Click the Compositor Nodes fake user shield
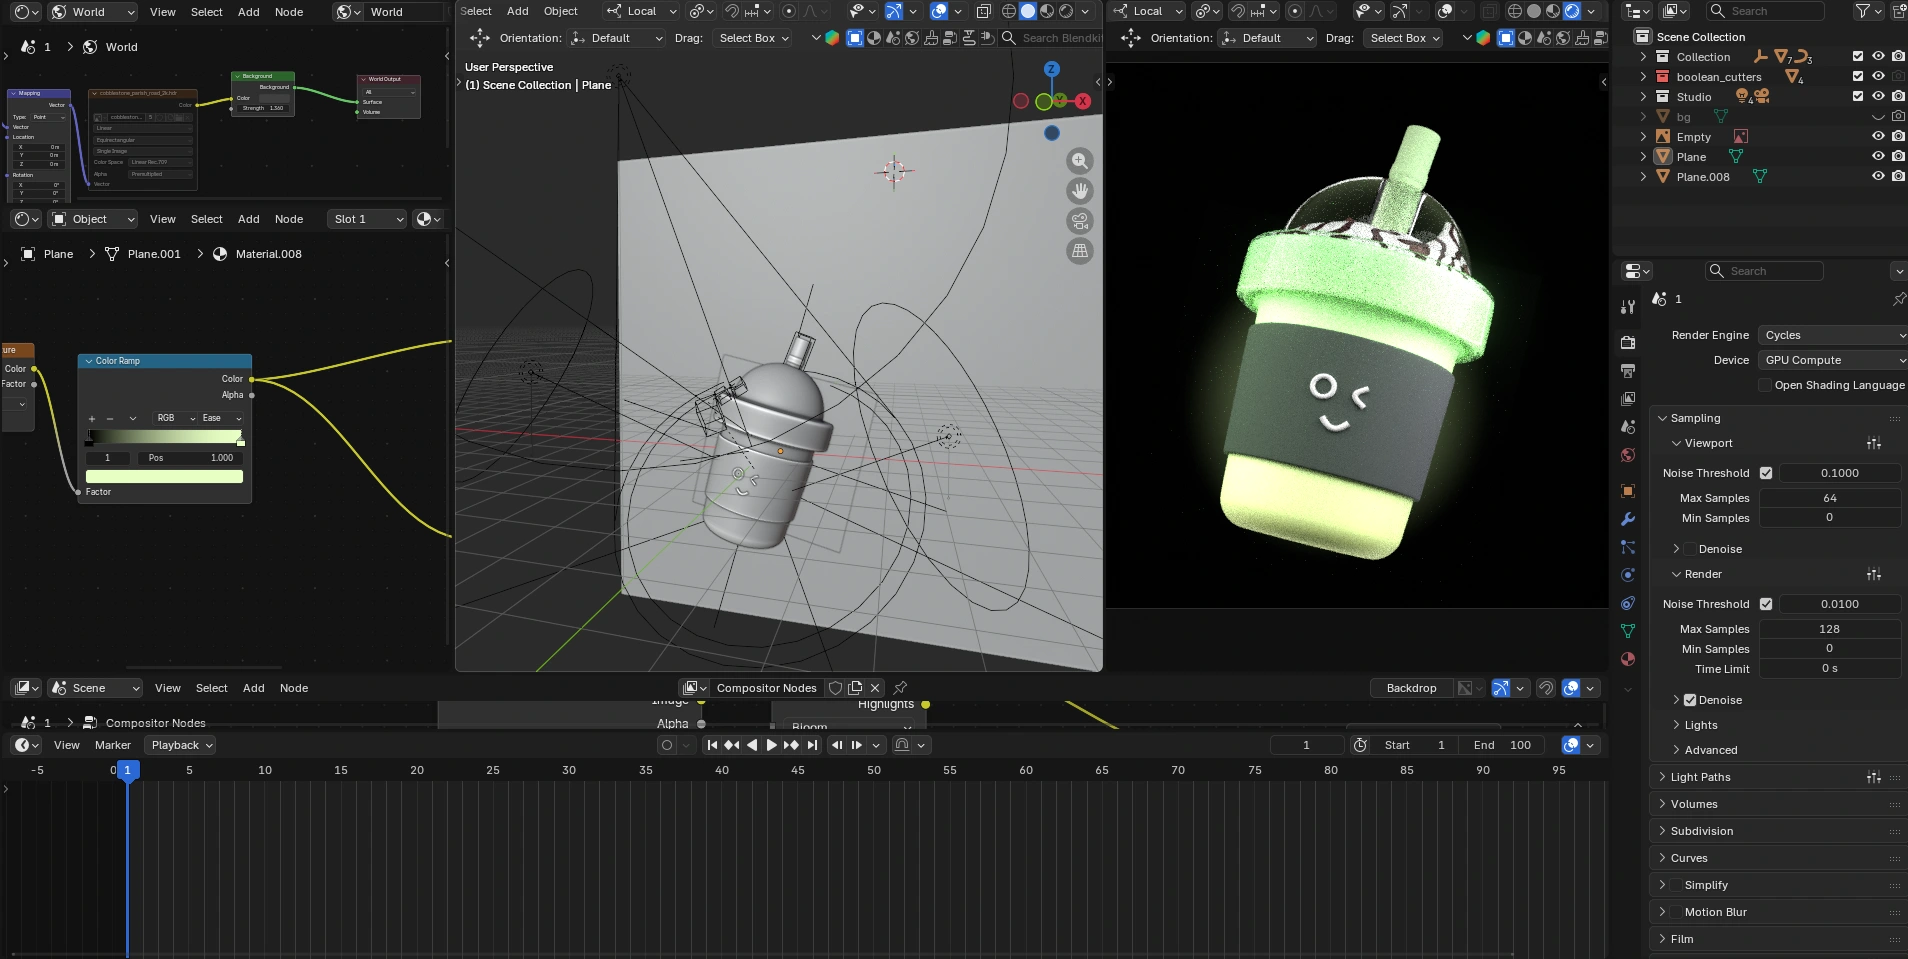This screenshot has height=959, width=1908. coord(836,688)
